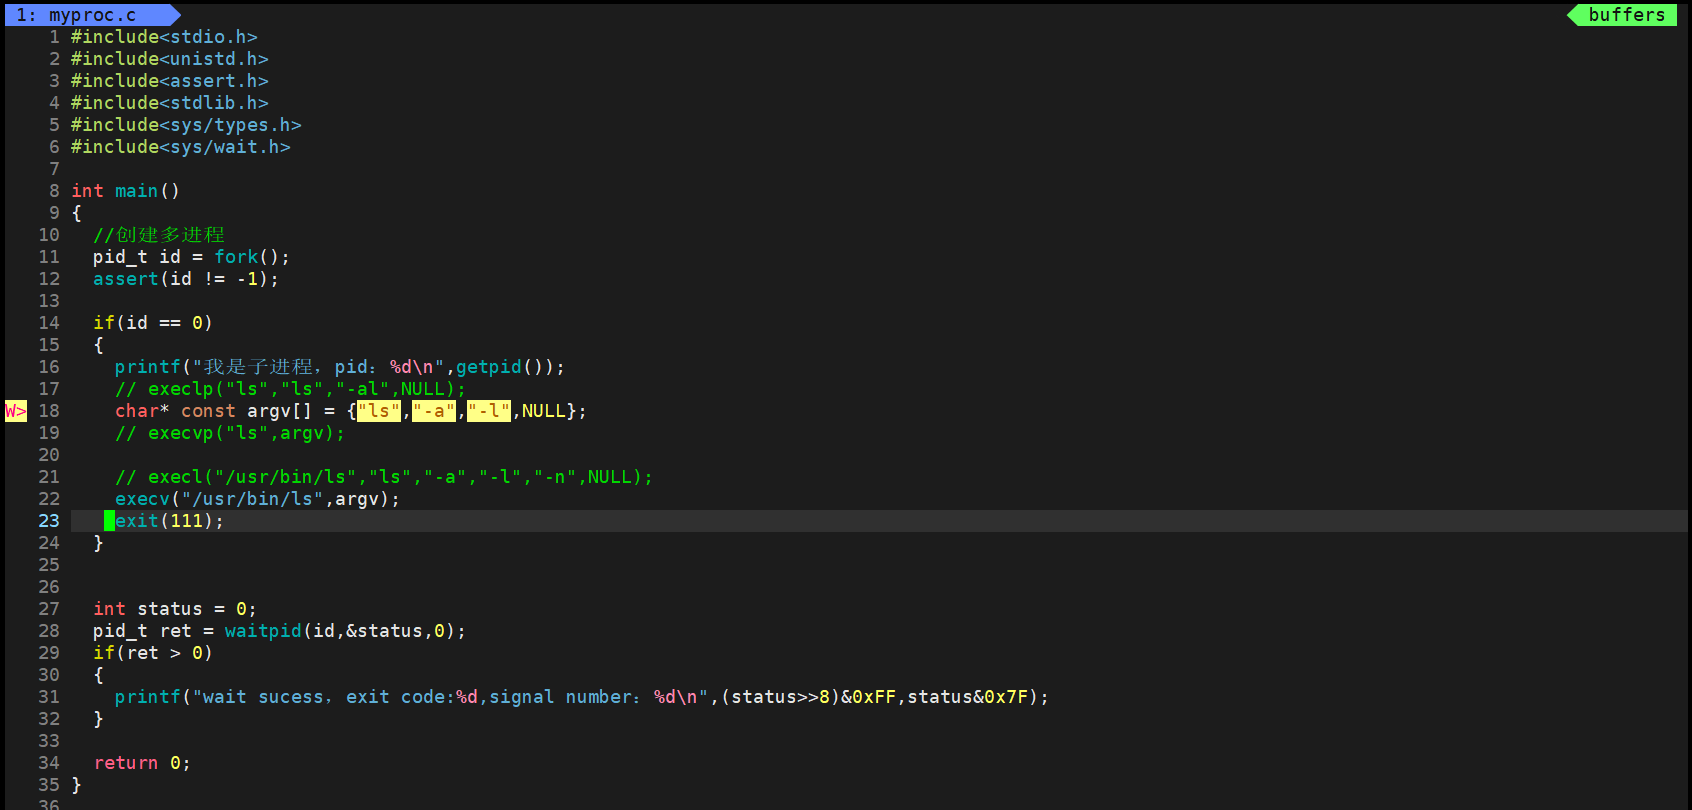1692x810 pixels.
Task: Click the highlighted "-l" string on line 18
Action: coord(489,411)
